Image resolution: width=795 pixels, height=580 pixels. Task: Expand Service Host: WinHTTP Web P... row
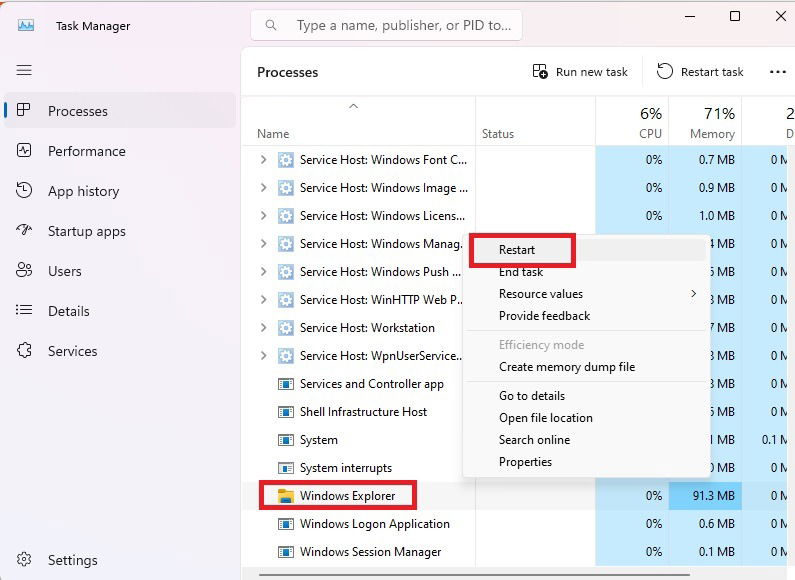tap(263, 300)
